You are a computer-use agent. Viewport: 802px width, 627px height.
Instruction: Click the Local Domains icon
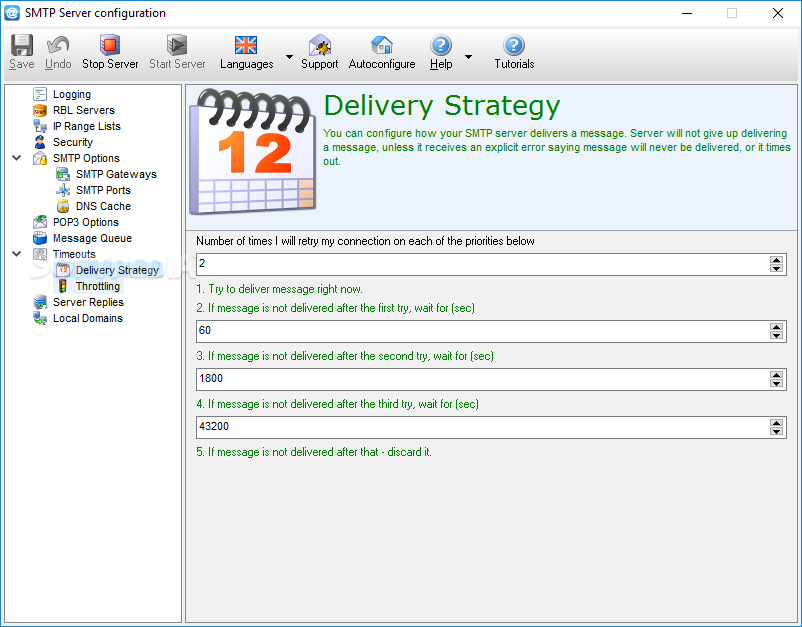click(x=40, y=318)
